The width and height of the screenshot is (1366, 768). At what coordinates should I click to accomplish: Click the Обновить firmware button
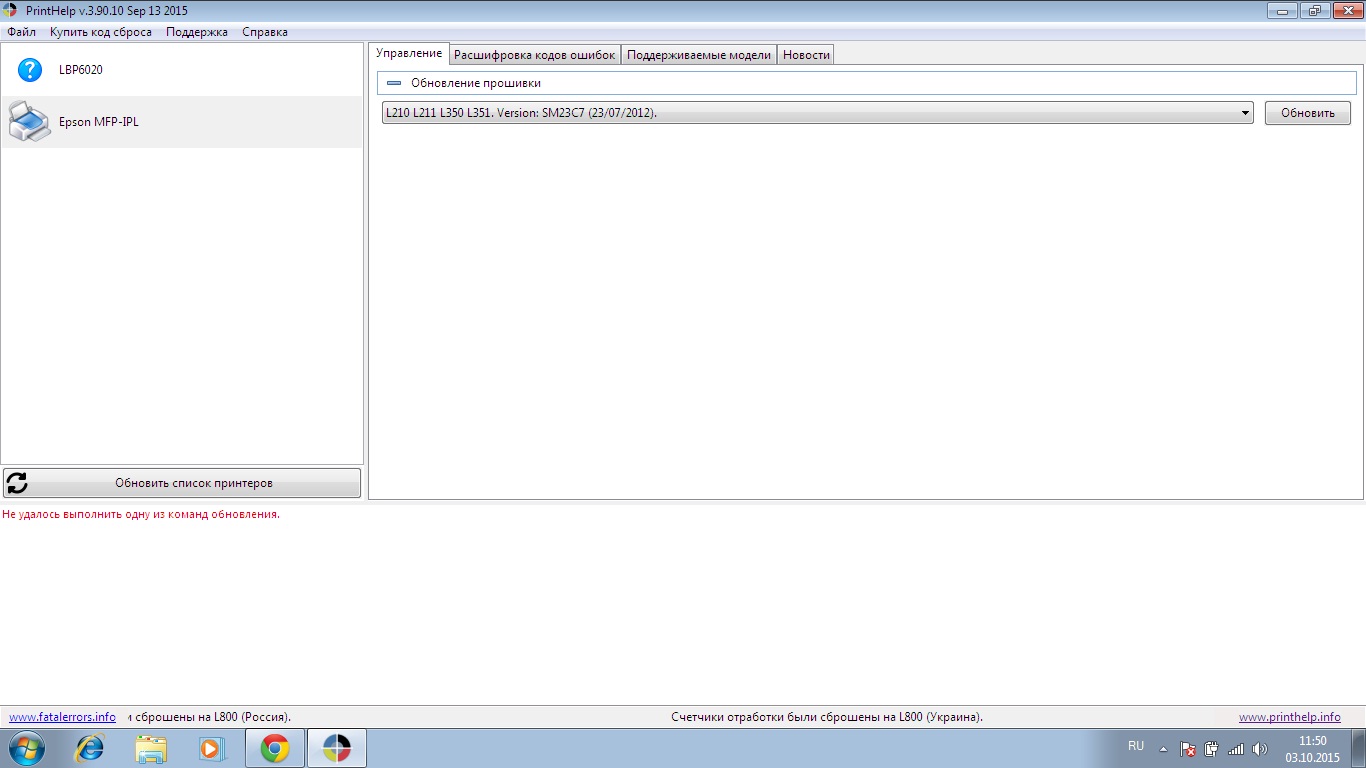point(1308,113)
